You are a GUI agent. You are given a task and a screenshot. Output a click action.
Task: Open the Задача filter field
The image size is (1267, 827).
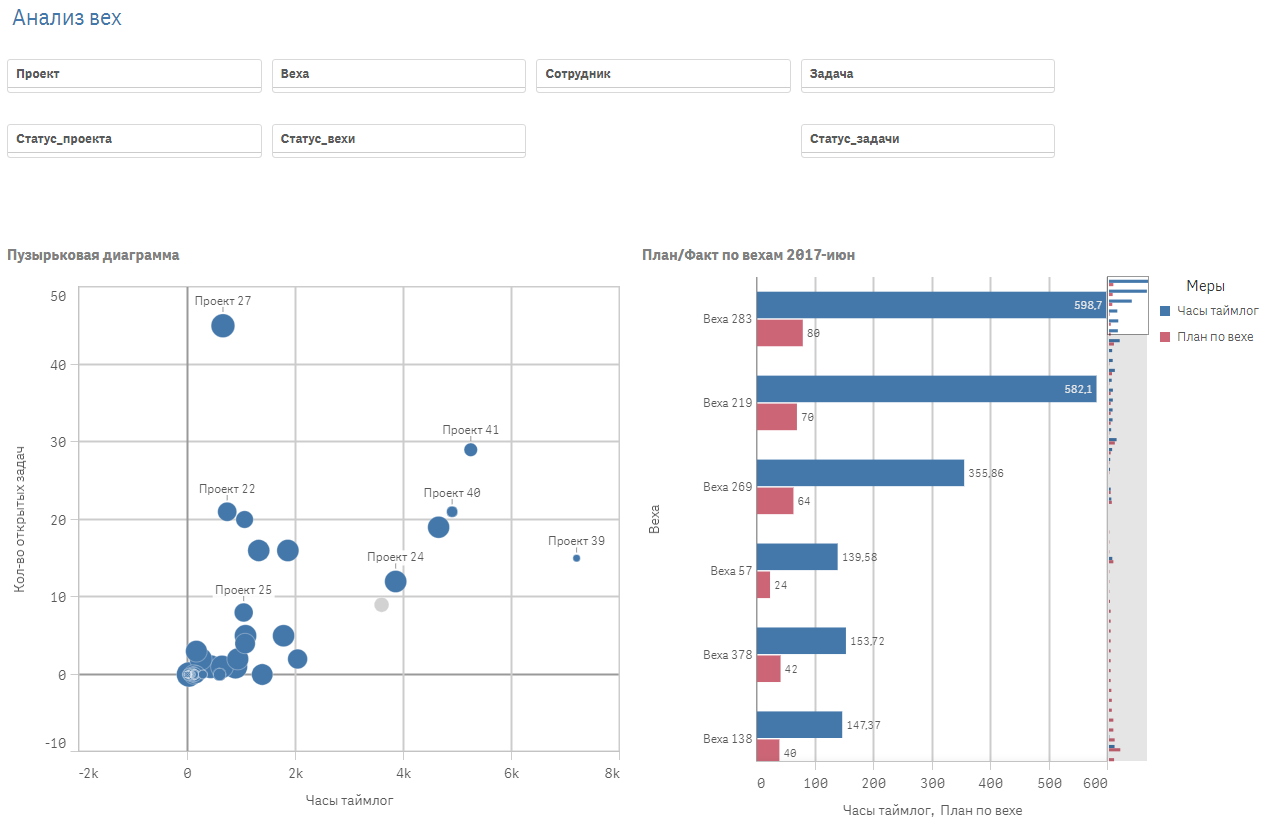tap(927, 74)
